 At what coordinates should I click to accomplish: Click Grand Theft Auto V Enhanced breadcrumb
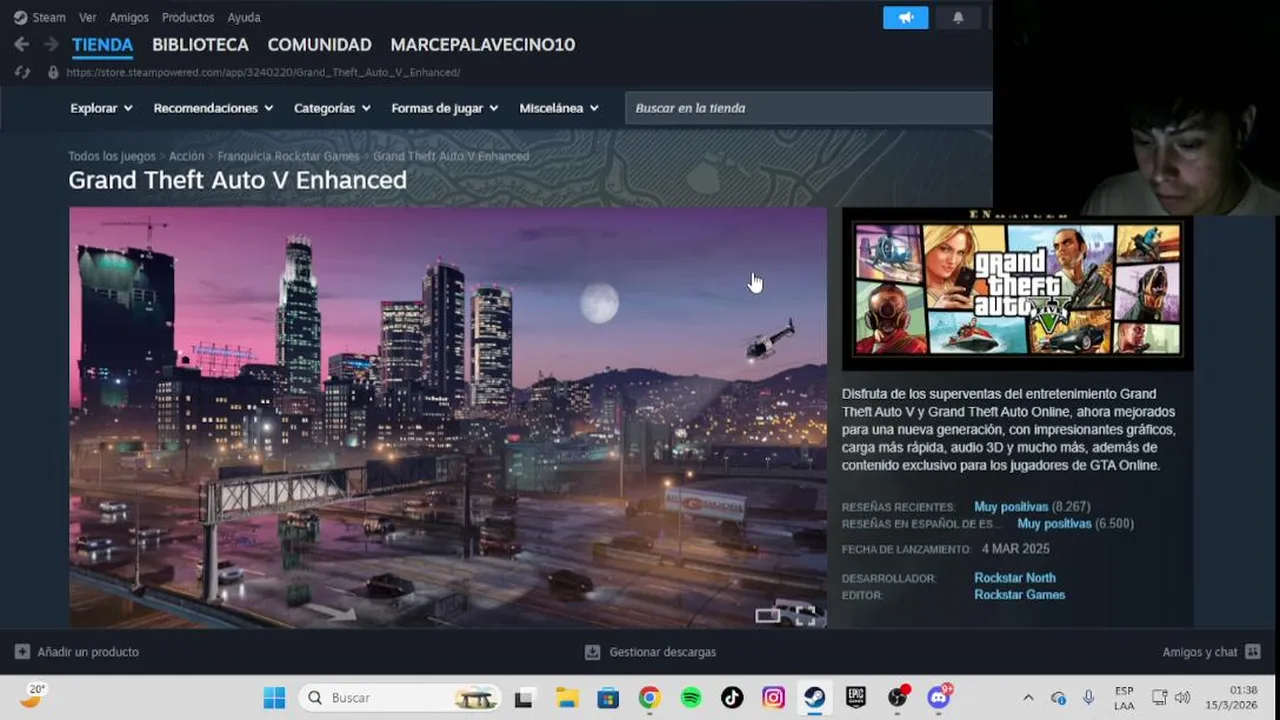click(451, 156)
